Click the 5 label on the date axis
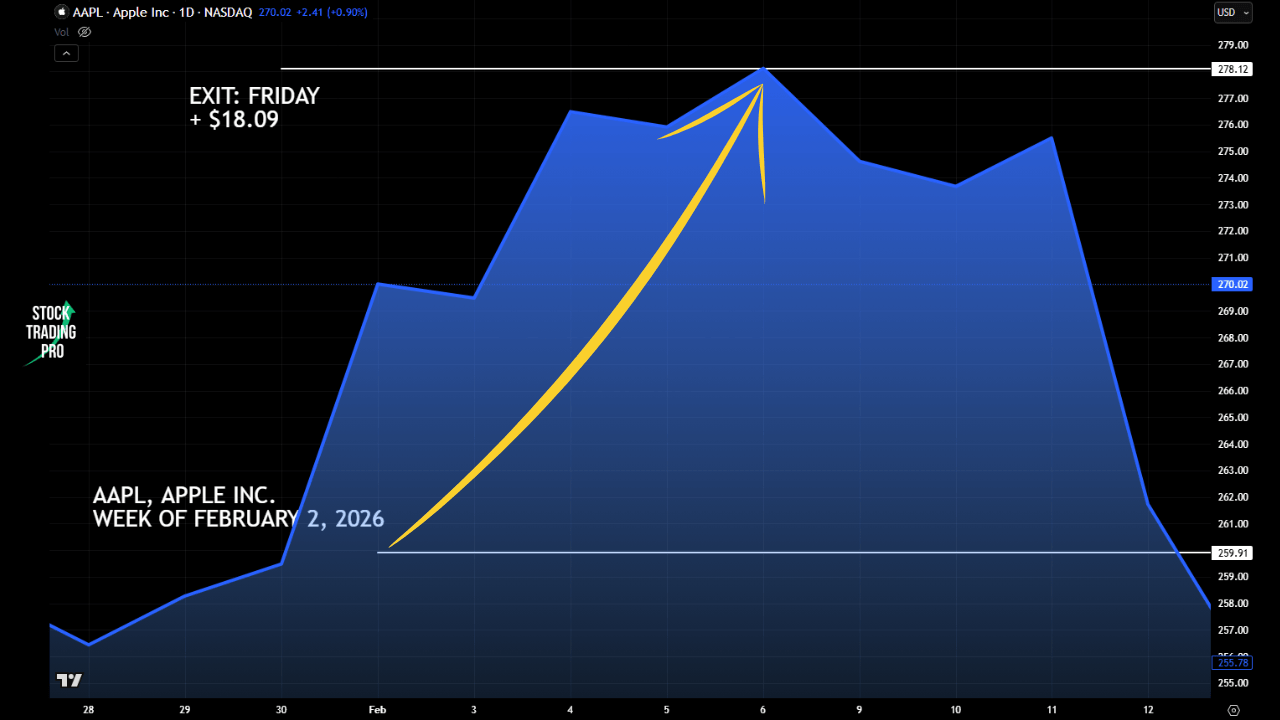Viewport: 1280px width, 720px height. coord(667,709)
